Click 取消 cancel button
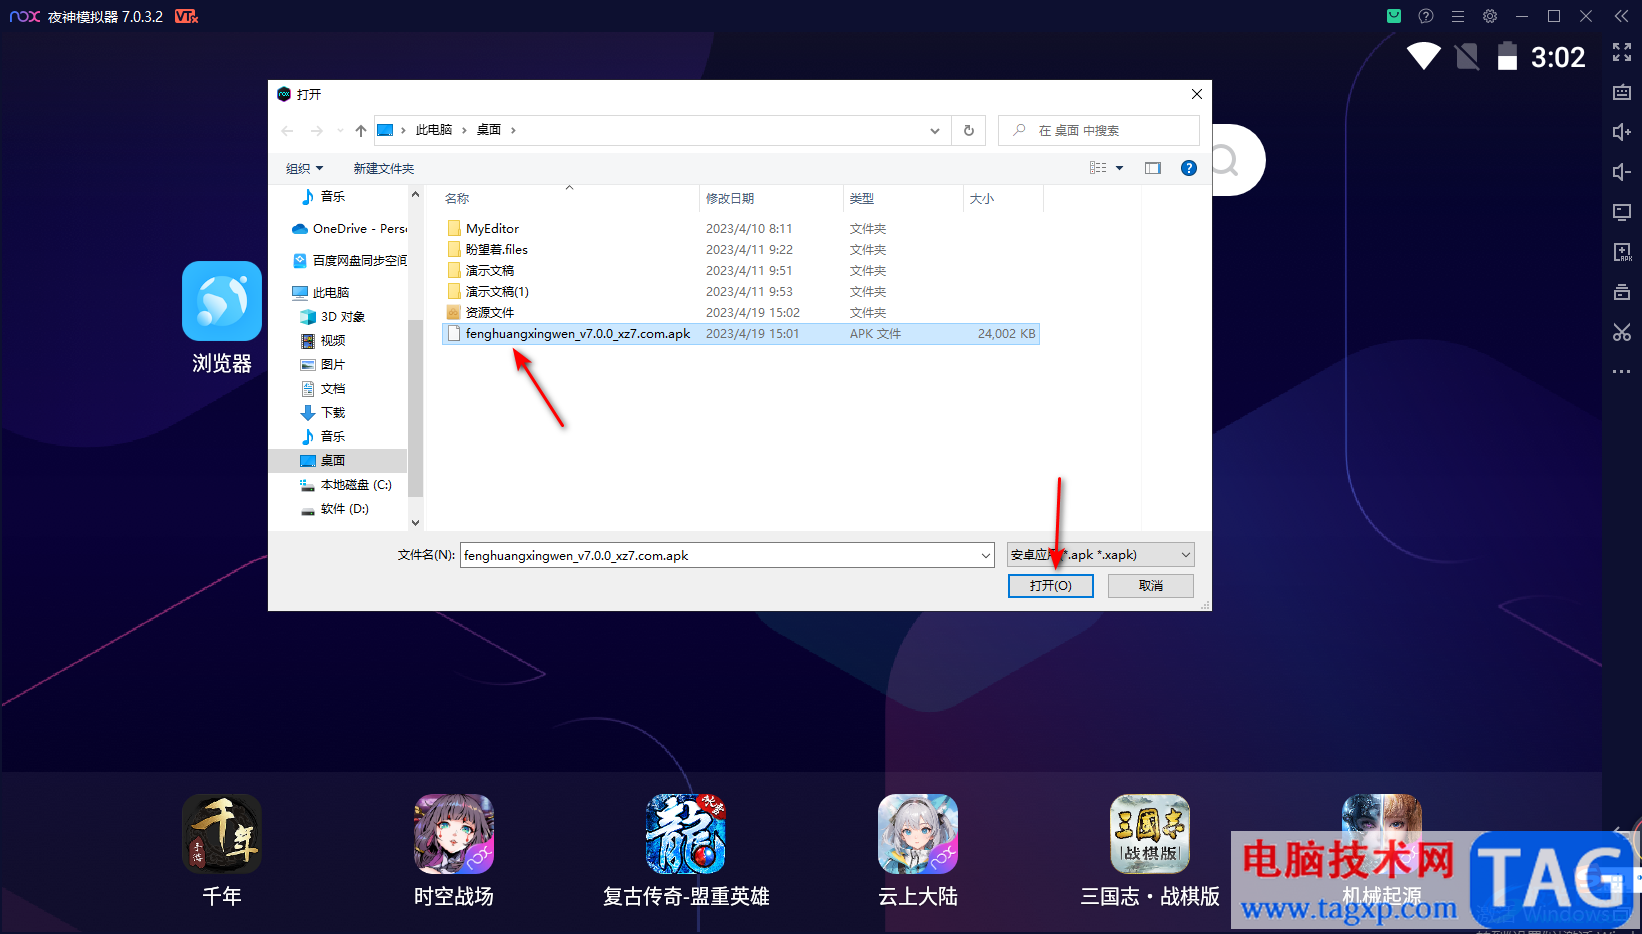Image resolution: width=1642 pixels, height=934 pixels. [1151, 586]
